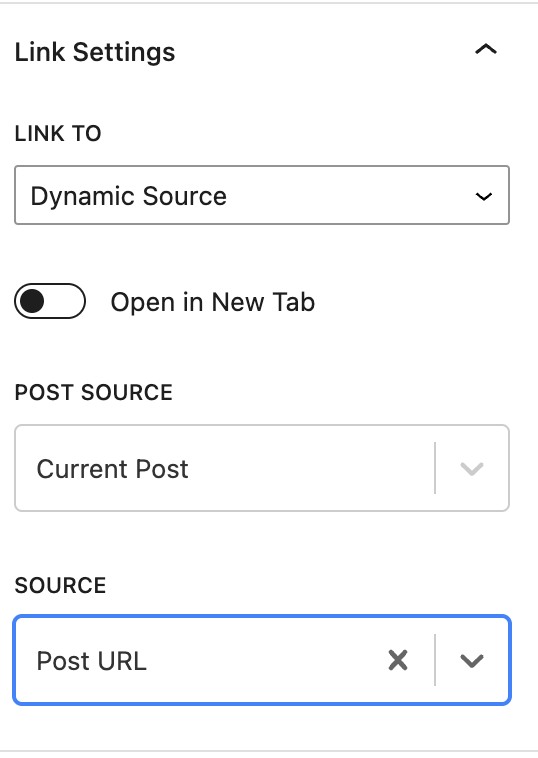The image size is (538, 758).
Task: Clear the Post URL selection with X
Action: coord(398,660)
